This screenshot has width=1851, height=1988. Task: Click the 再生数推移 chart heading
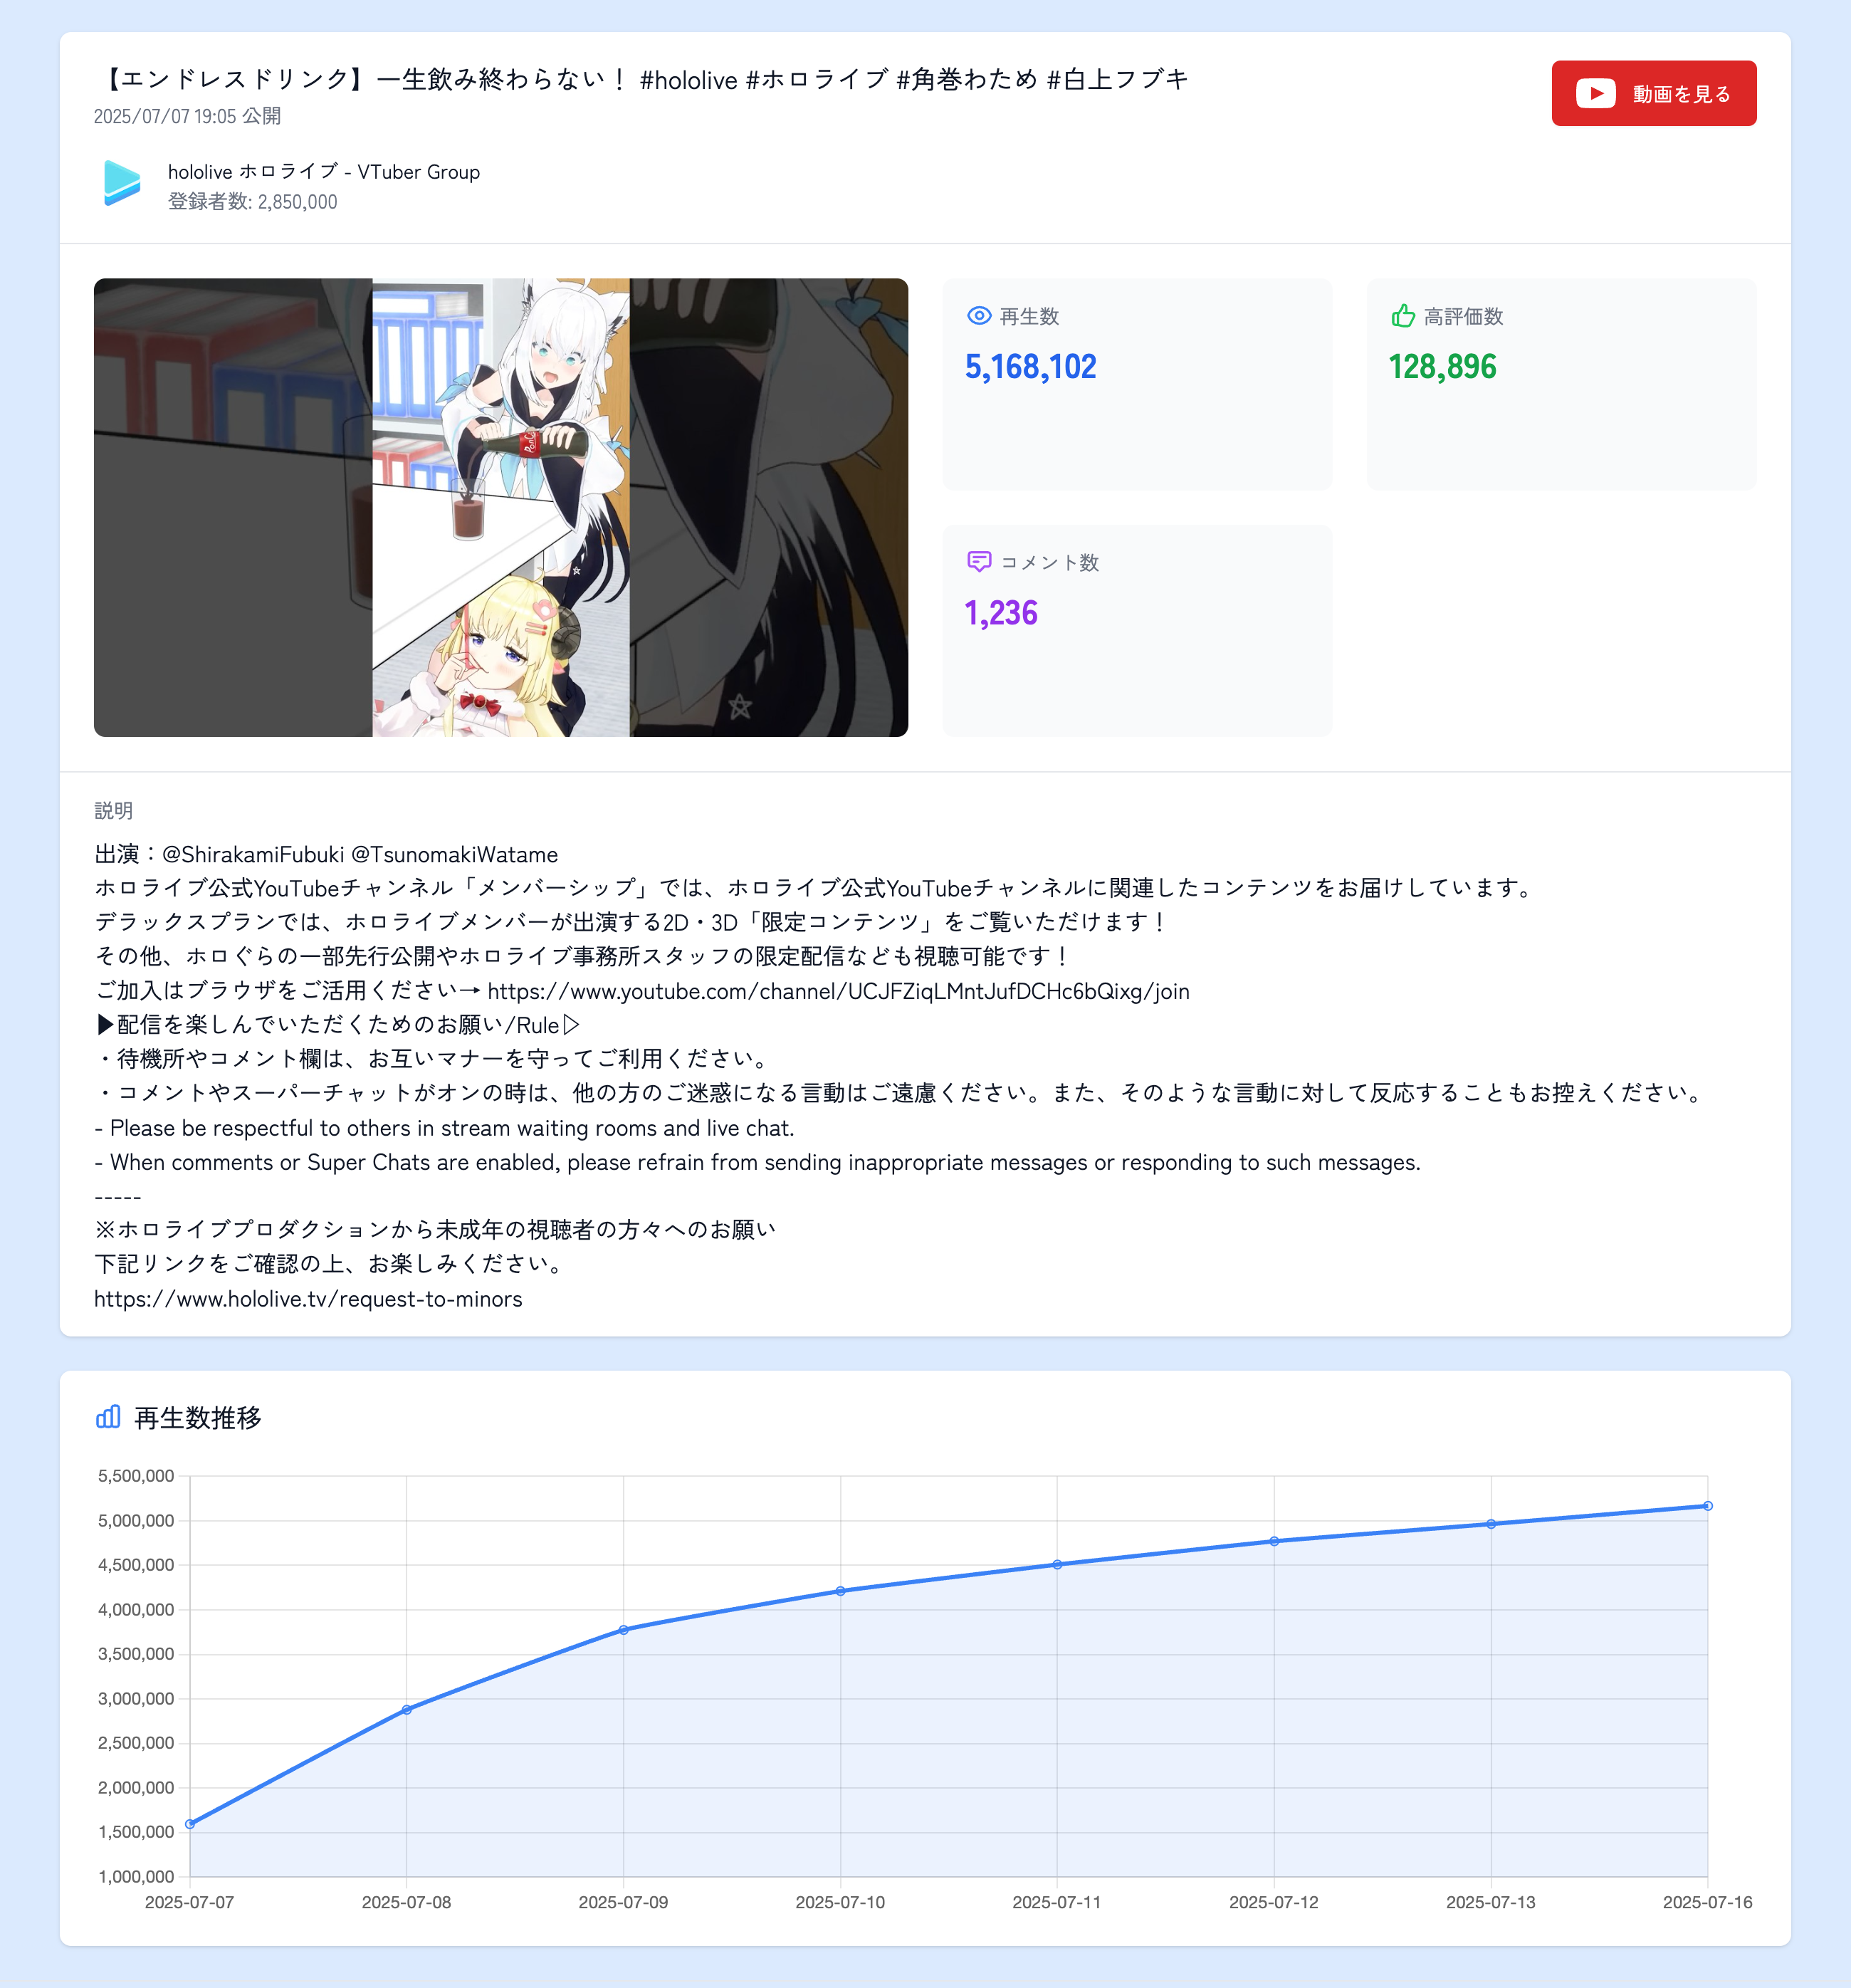tap(198, 1418)
